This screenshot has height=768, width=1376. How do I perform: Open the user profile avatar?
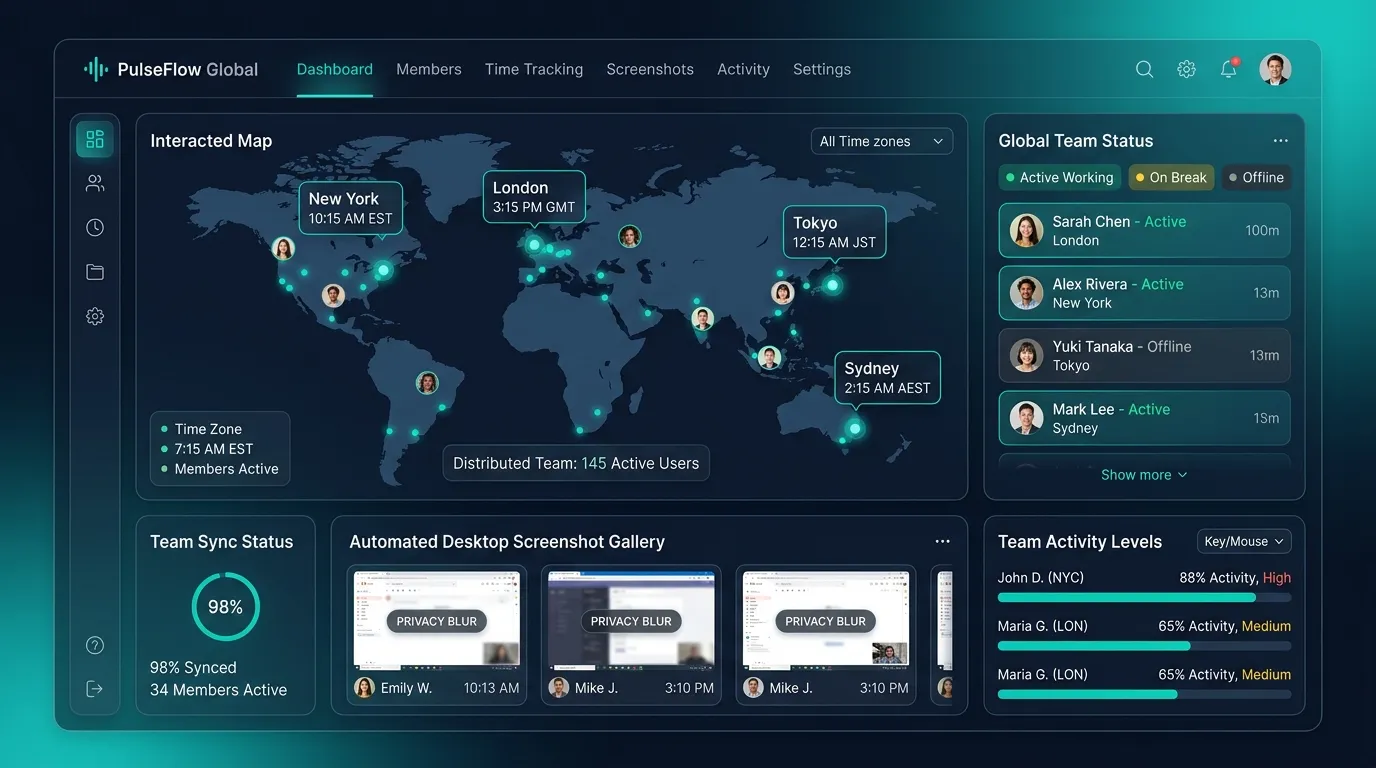[x=1275, y=69]
